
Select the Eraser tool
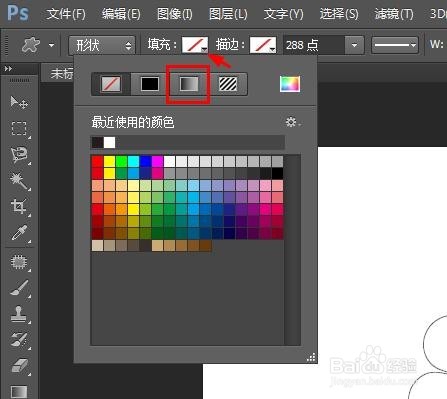pos(19,366)
